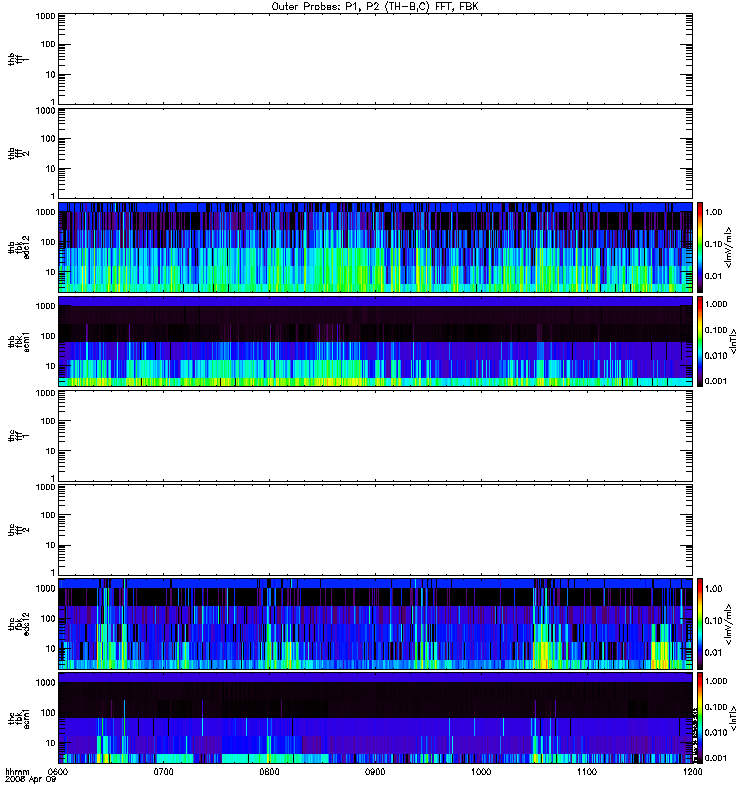The width and height of the screenshot is (750, 800).
Task: Click the 'thb fbk edc12' y-axis title
Action: [19, 247]
